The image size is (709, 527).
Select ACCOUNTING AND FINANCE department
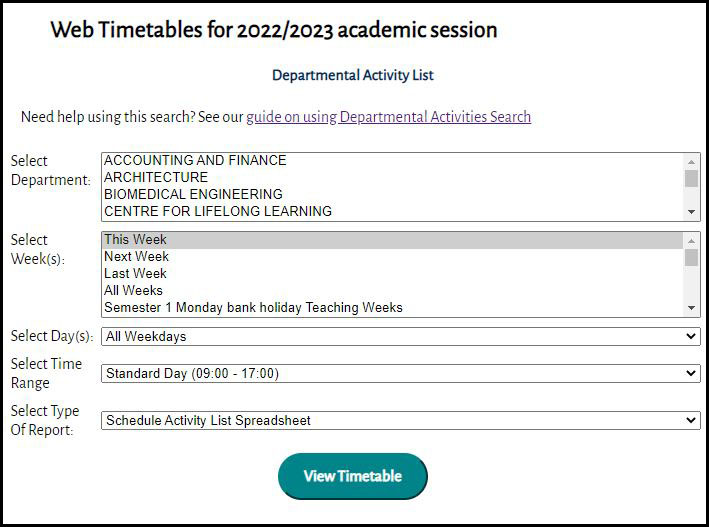[195, 160]
